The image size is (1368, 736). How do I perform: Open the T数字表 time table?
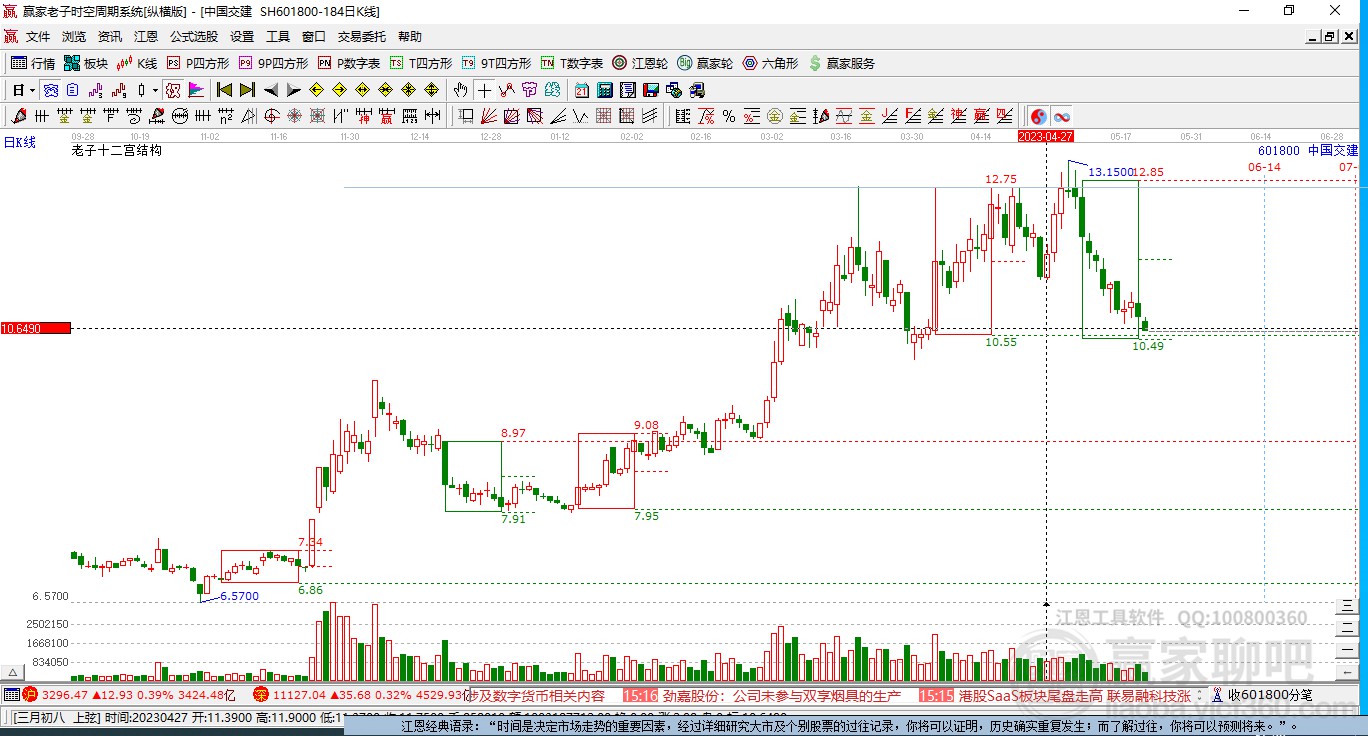point(572,63)
